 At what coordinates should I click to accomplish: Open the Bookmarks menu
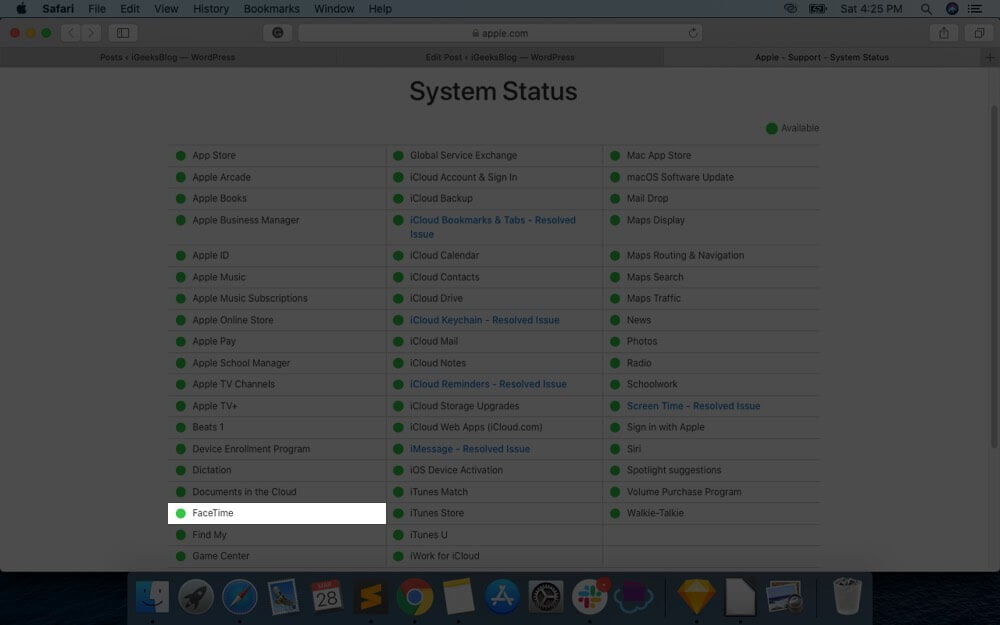pos(271,9)
